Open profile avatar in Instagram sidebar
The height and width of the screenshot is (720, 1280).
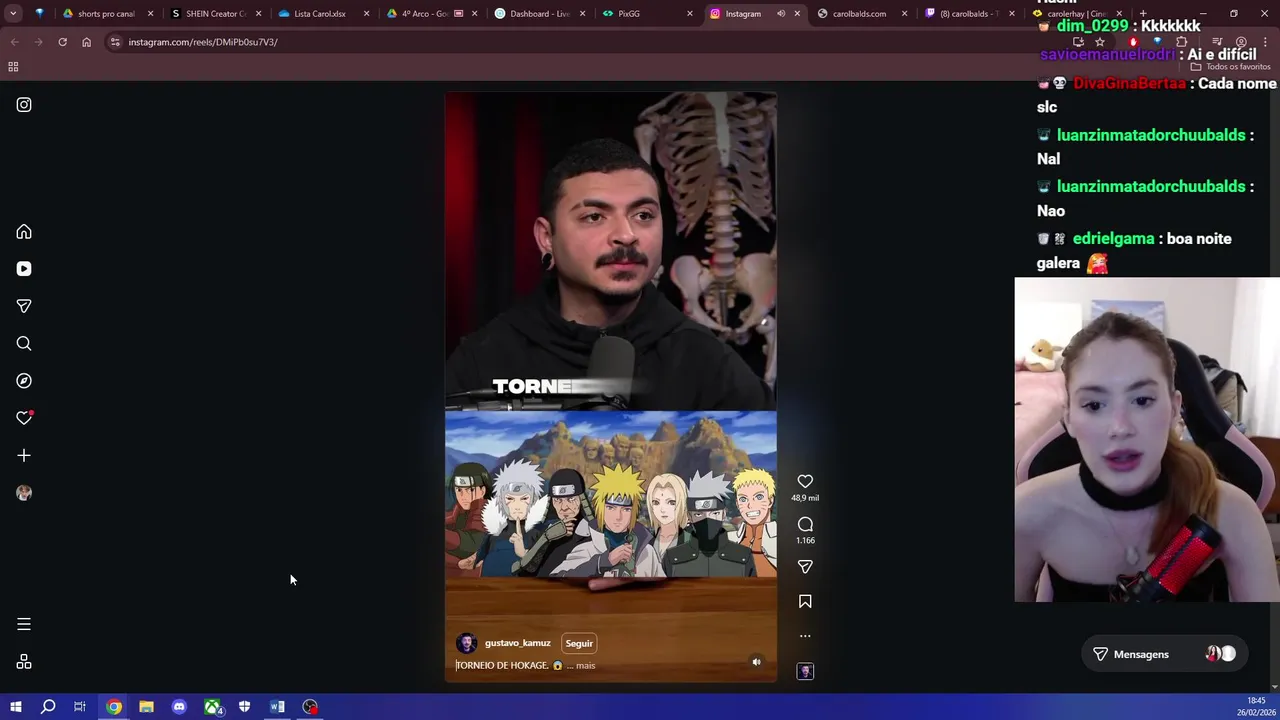(24, 493)
